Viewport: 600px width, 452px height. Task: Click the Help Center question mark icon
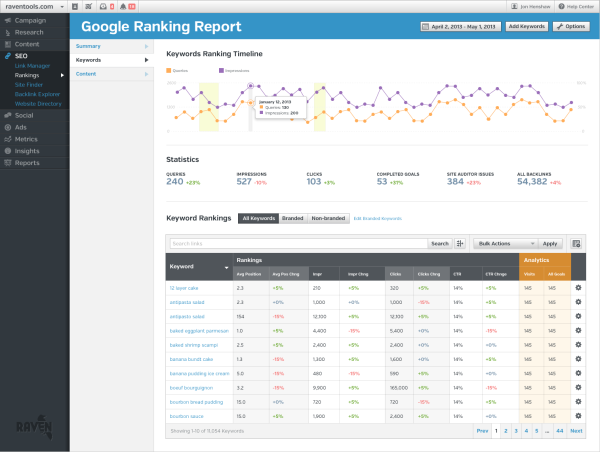(561, 7)
